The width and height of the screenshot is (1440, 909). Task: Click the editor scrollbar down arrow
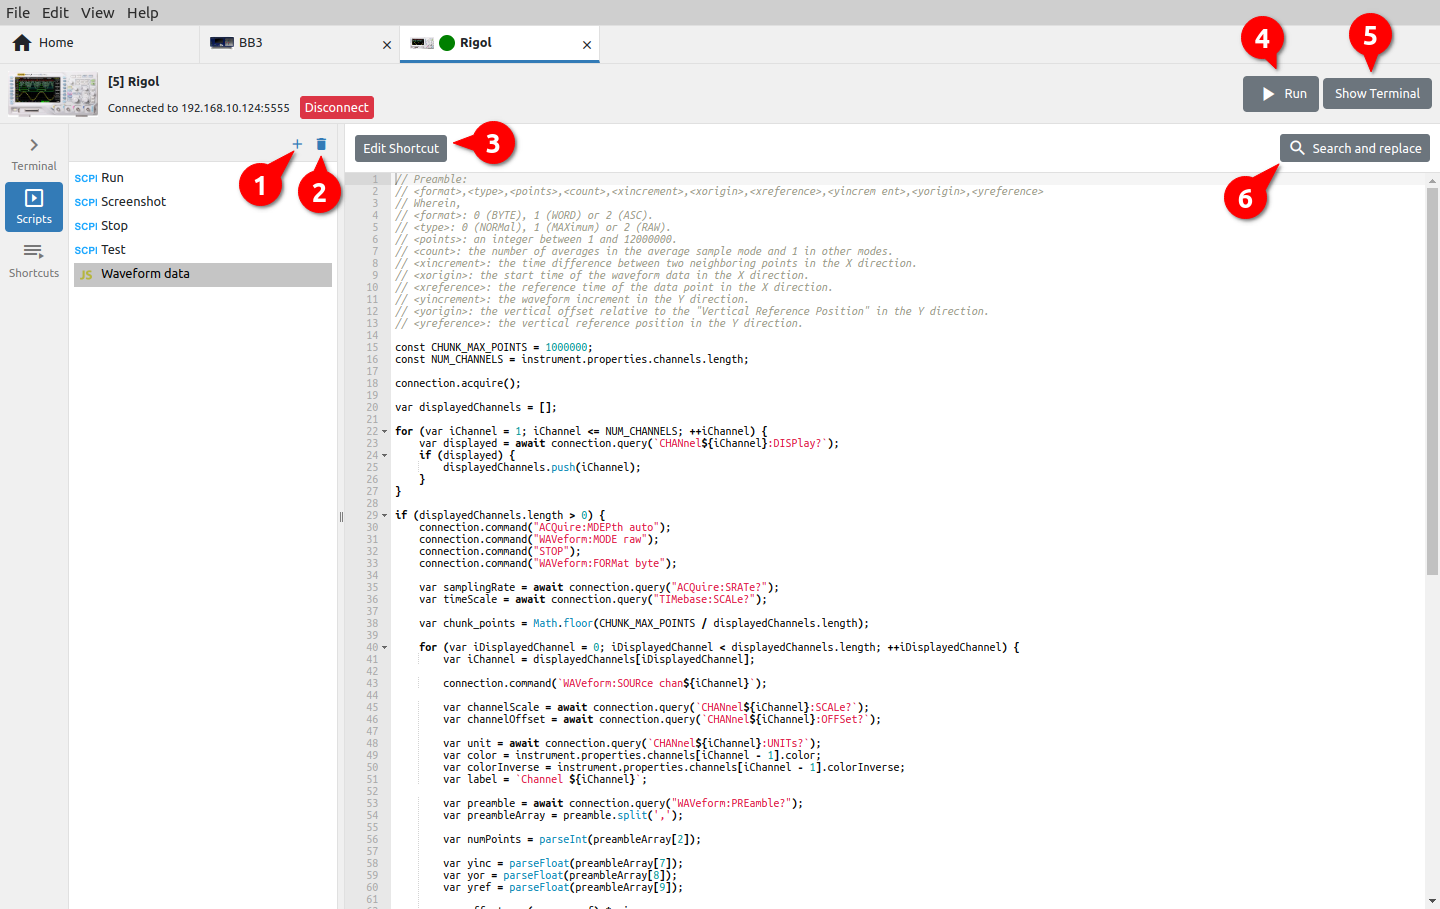point(1432,901)
